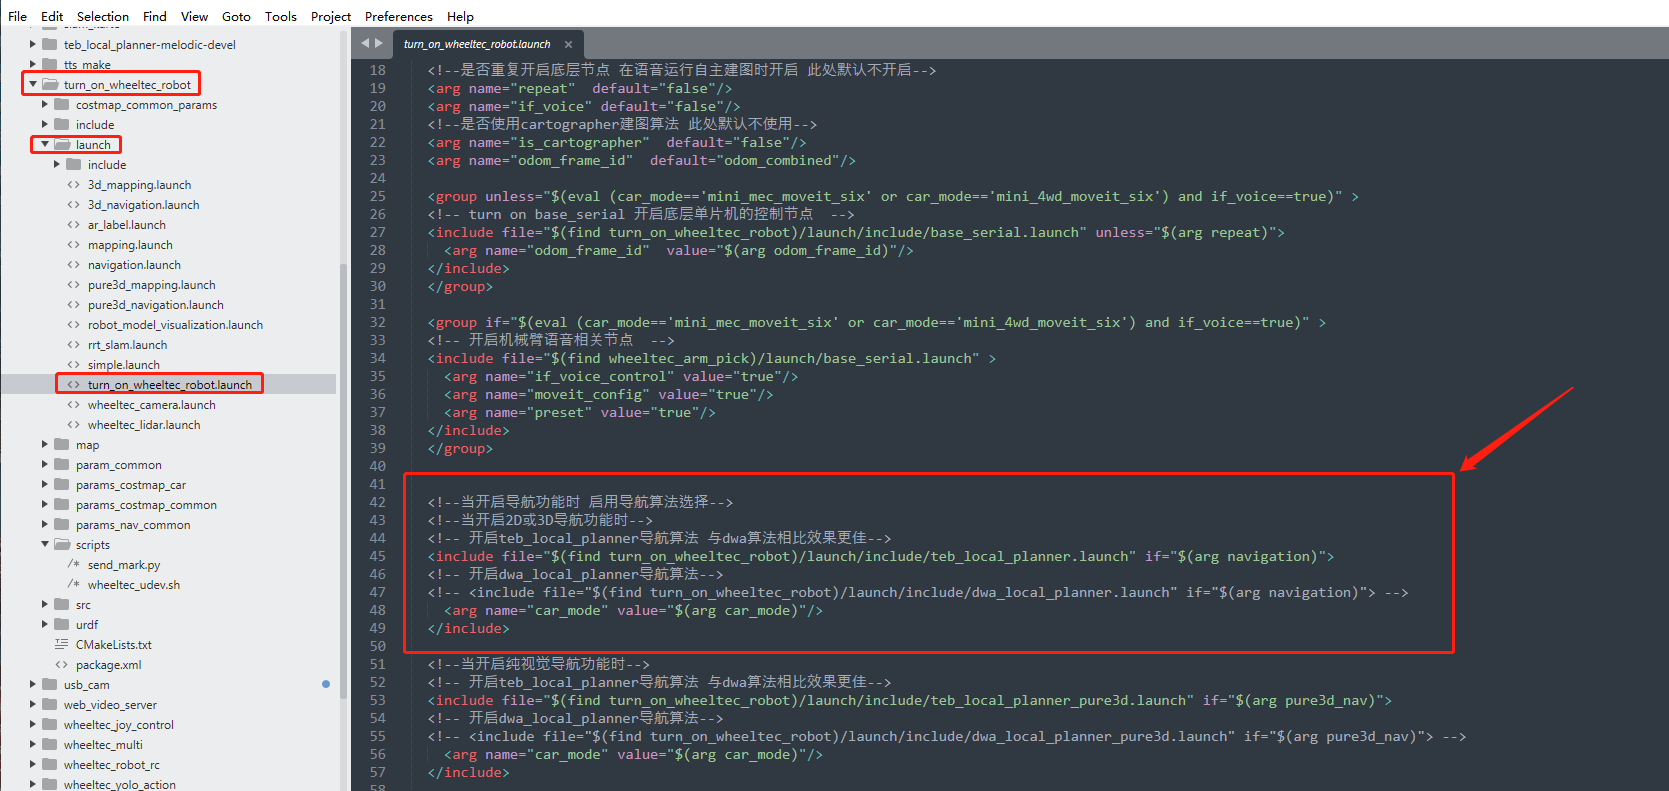Click the file icon of simple.launch
Screen dimensions: 1669x791
tap(74, 365)
